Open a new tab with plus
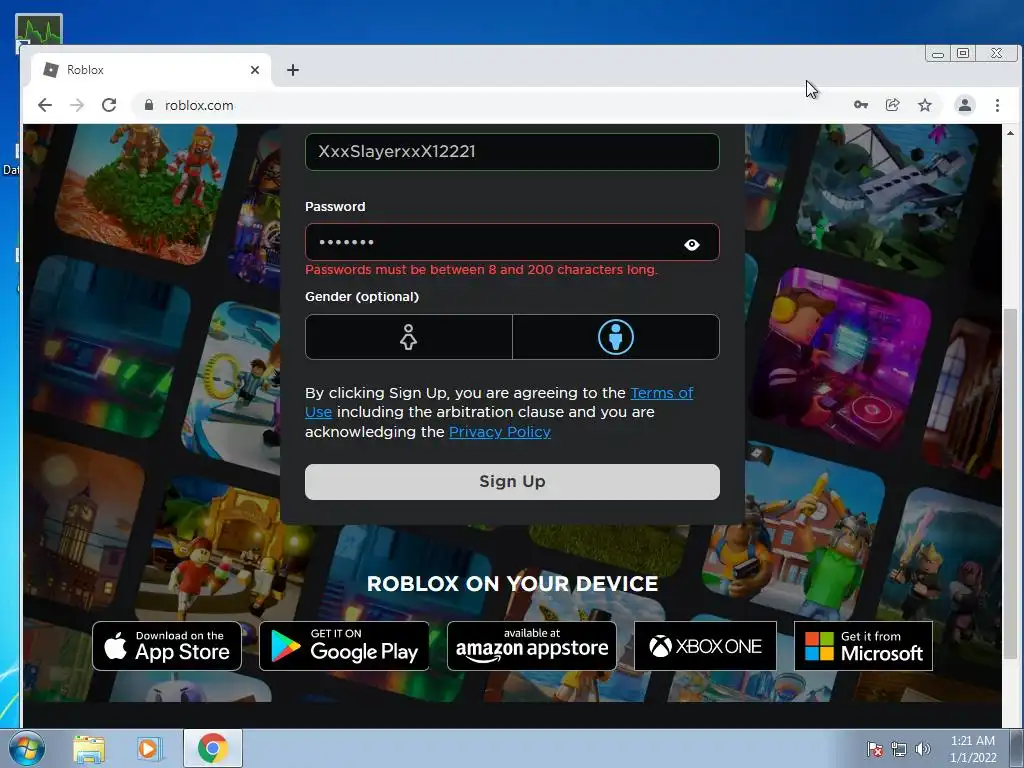This screenshot has height=768, width=1024. tap(293, 70)
